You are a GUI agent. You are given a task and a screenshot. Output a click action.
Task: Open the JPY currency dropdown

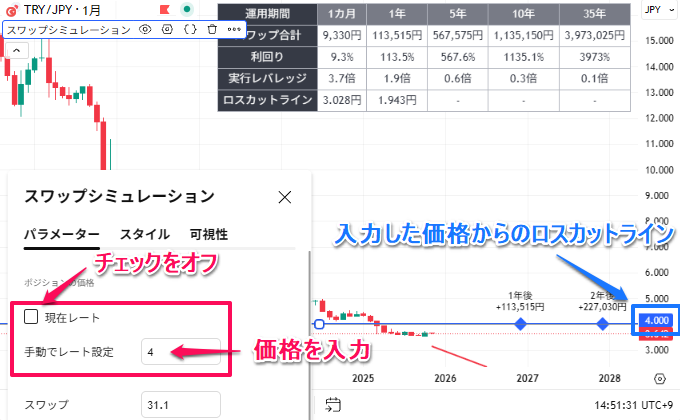659,10
